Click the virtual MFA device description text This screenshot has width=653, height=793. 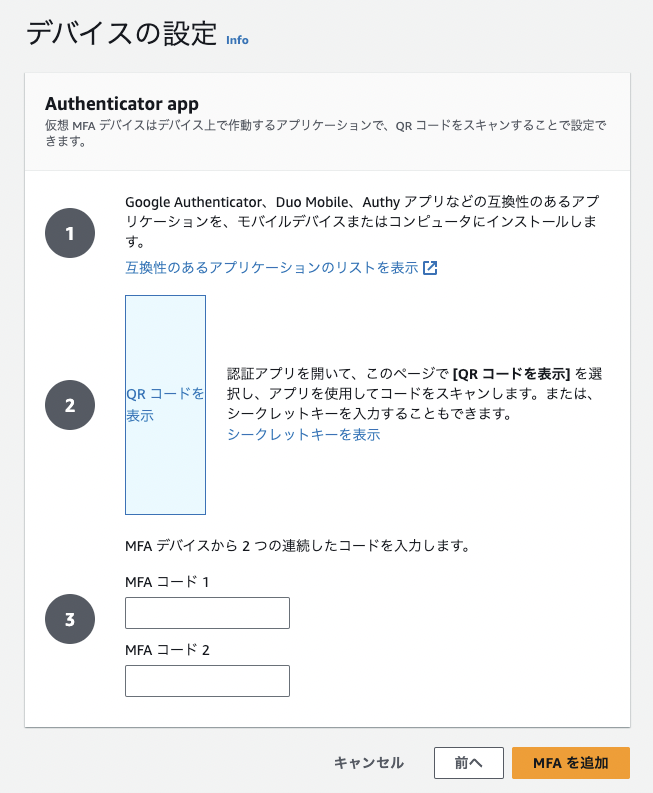(x=325, y=133)
